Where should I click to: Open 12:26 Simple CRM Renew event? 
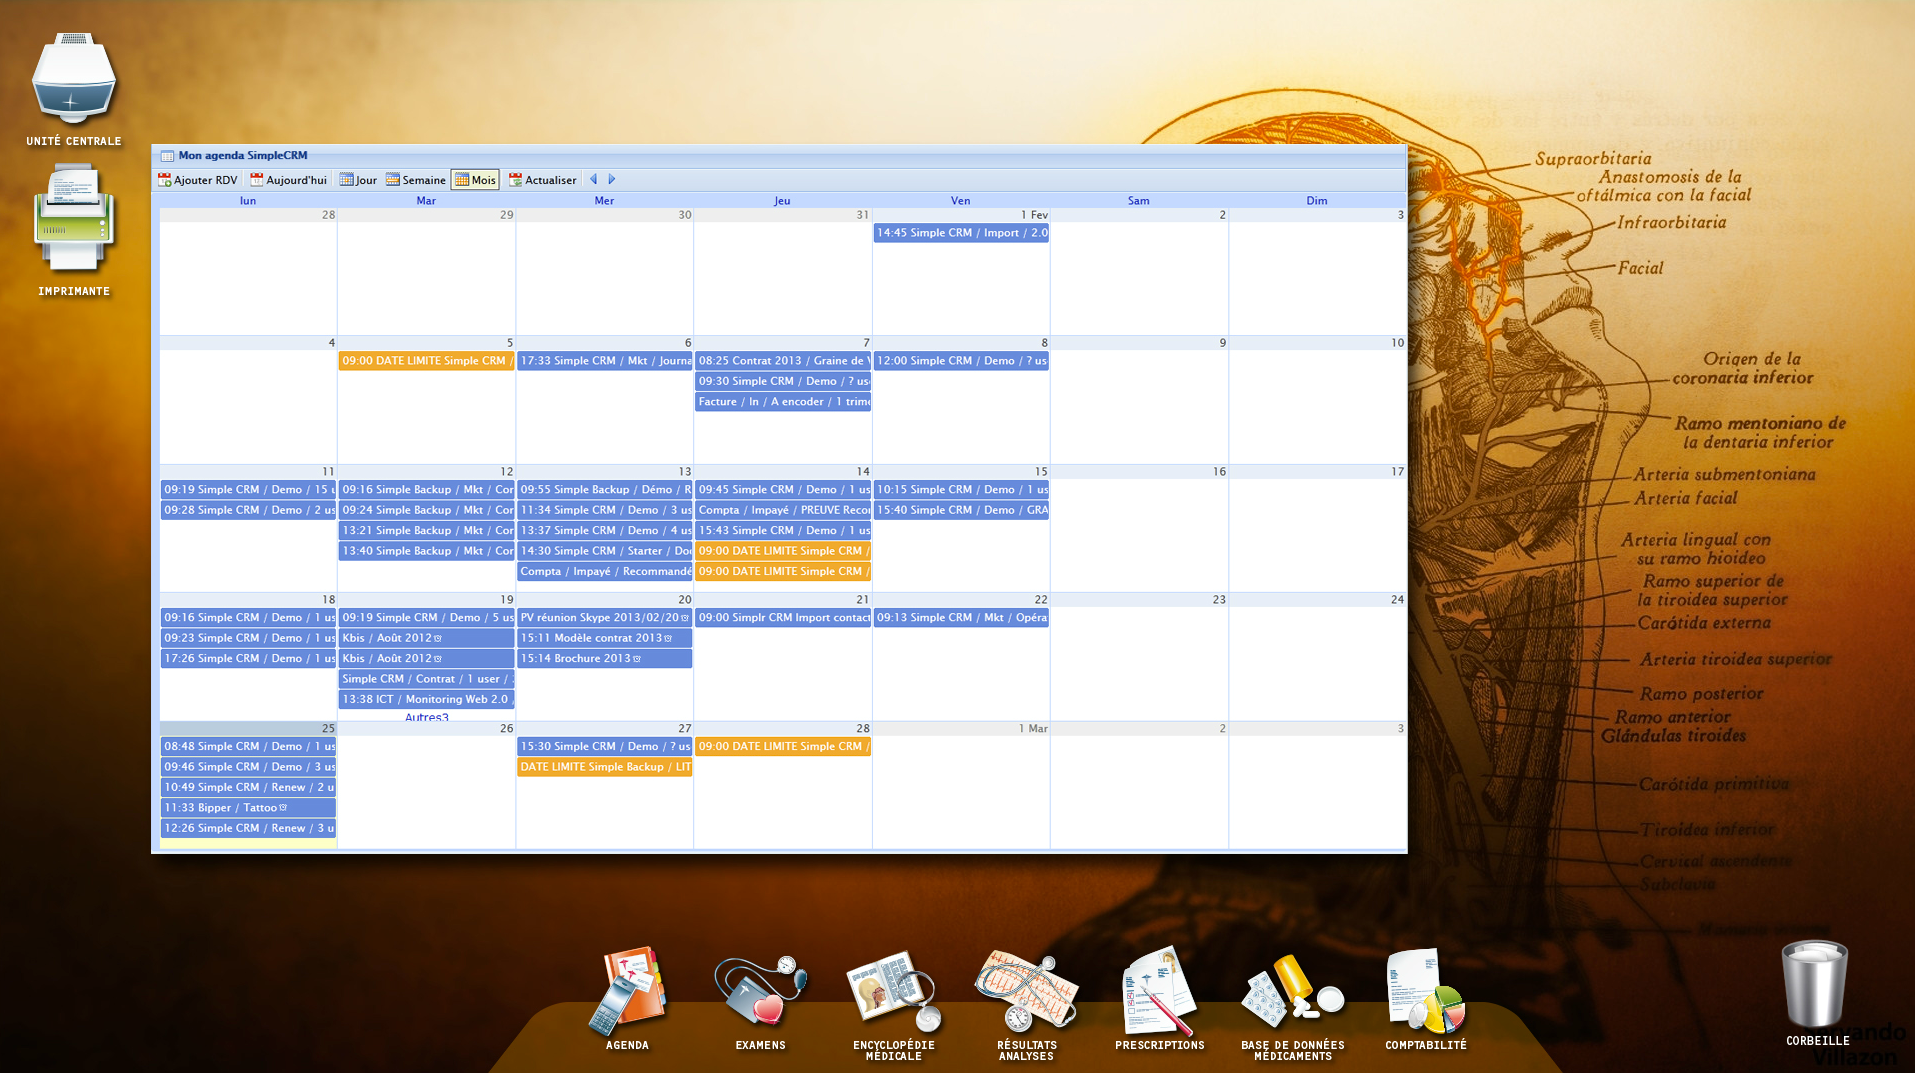tap(248, 829)
